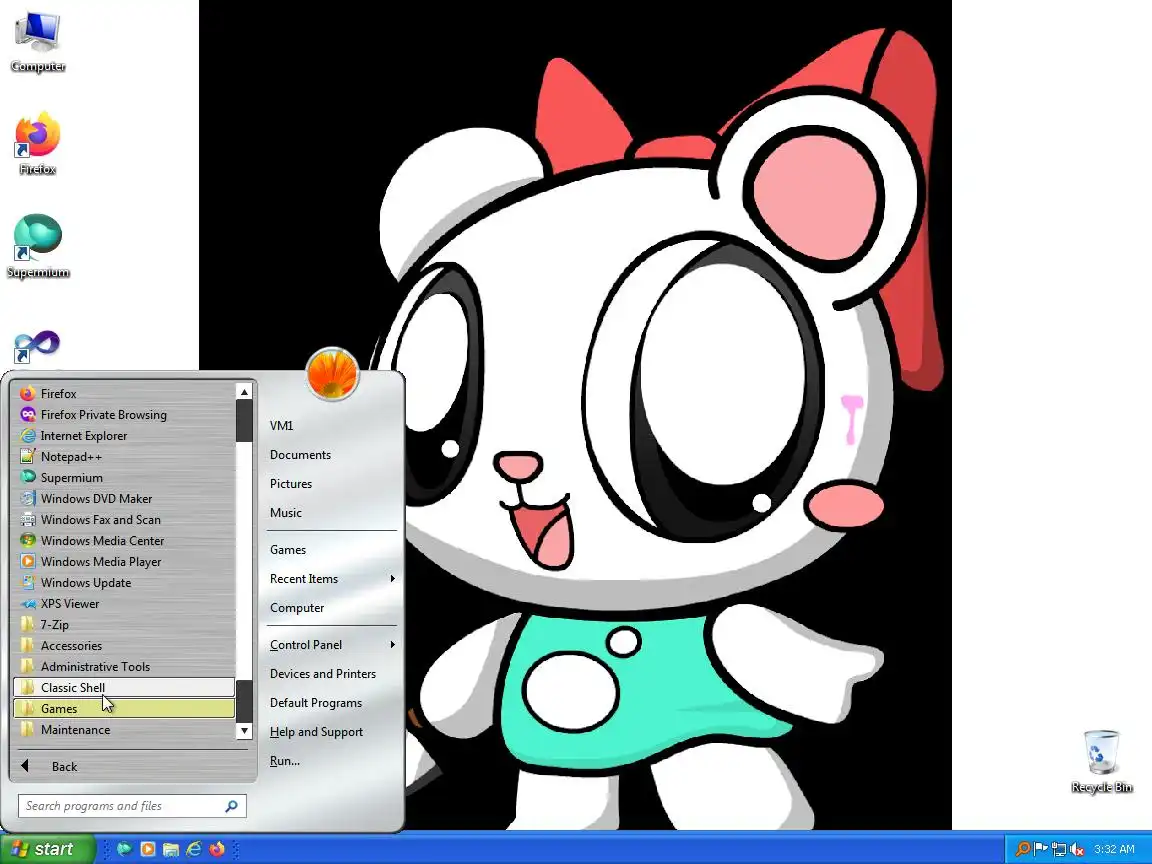The image size is (1152, 864).
Task: Run Windows Update from the list
Action: click(123, 583)
